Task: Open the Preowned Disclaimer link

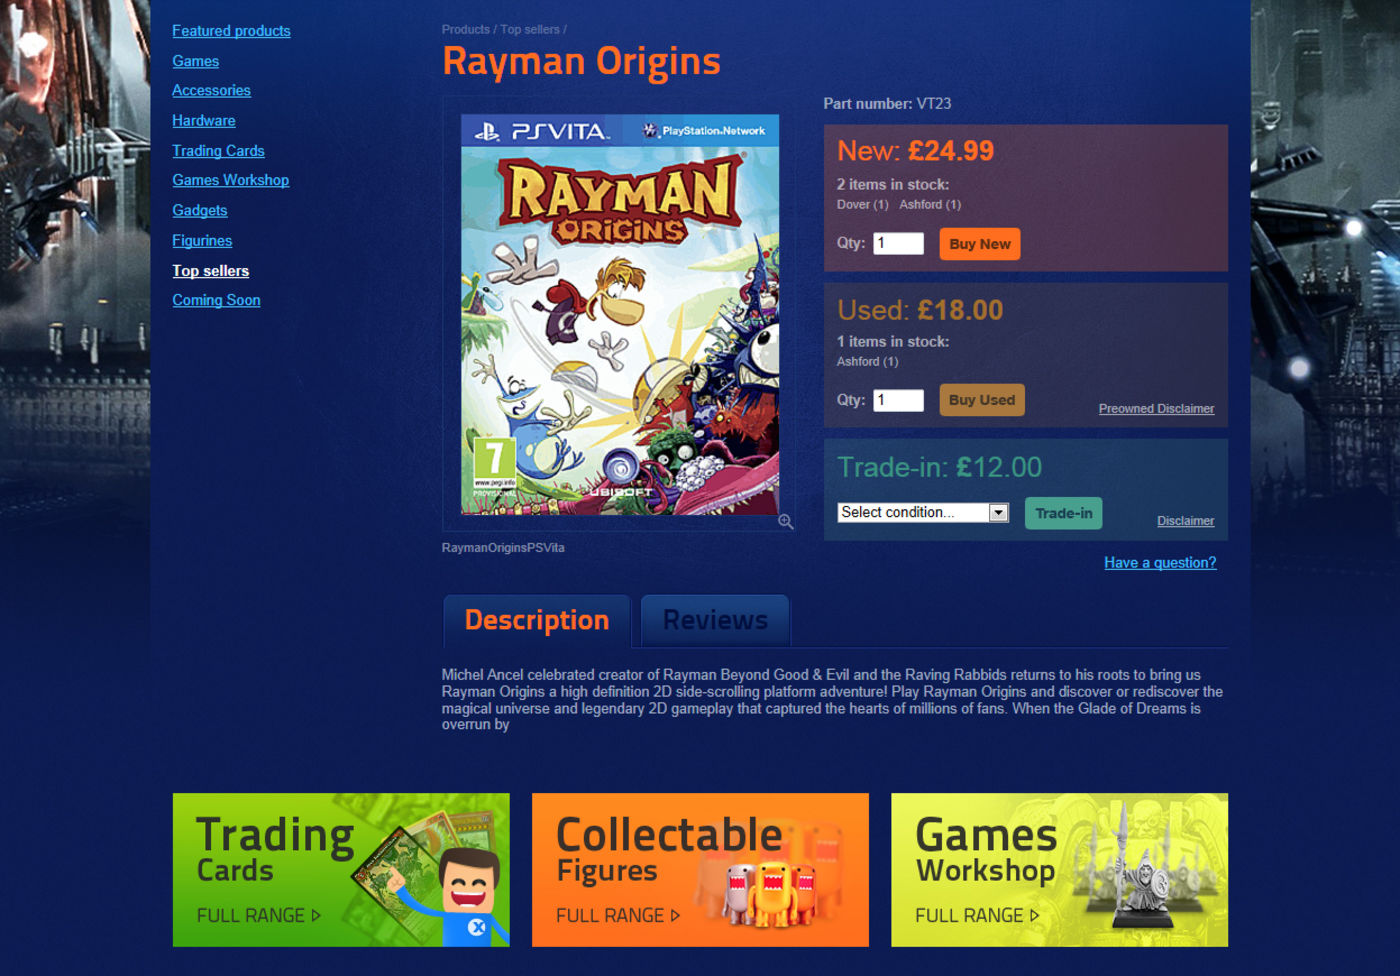Action: [x=1156, y=408]
